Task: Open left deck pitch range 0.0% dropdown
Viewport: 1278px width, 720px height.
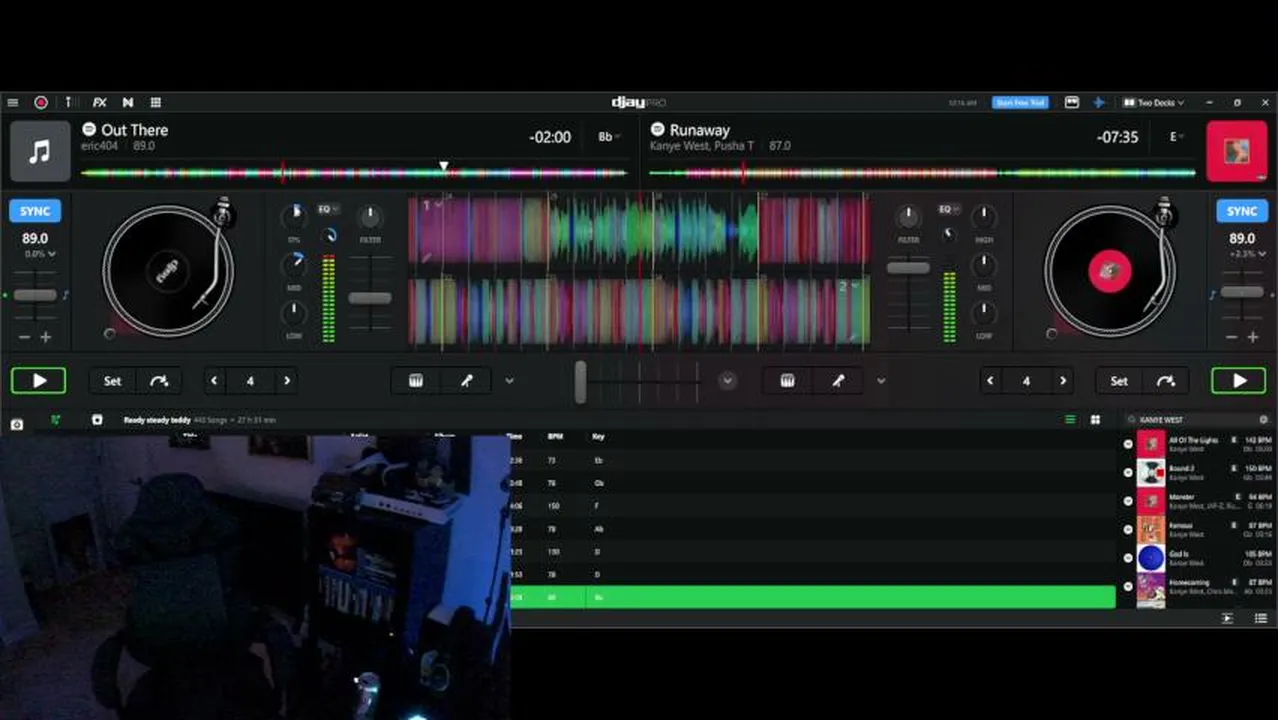Action: pos(40,254)
